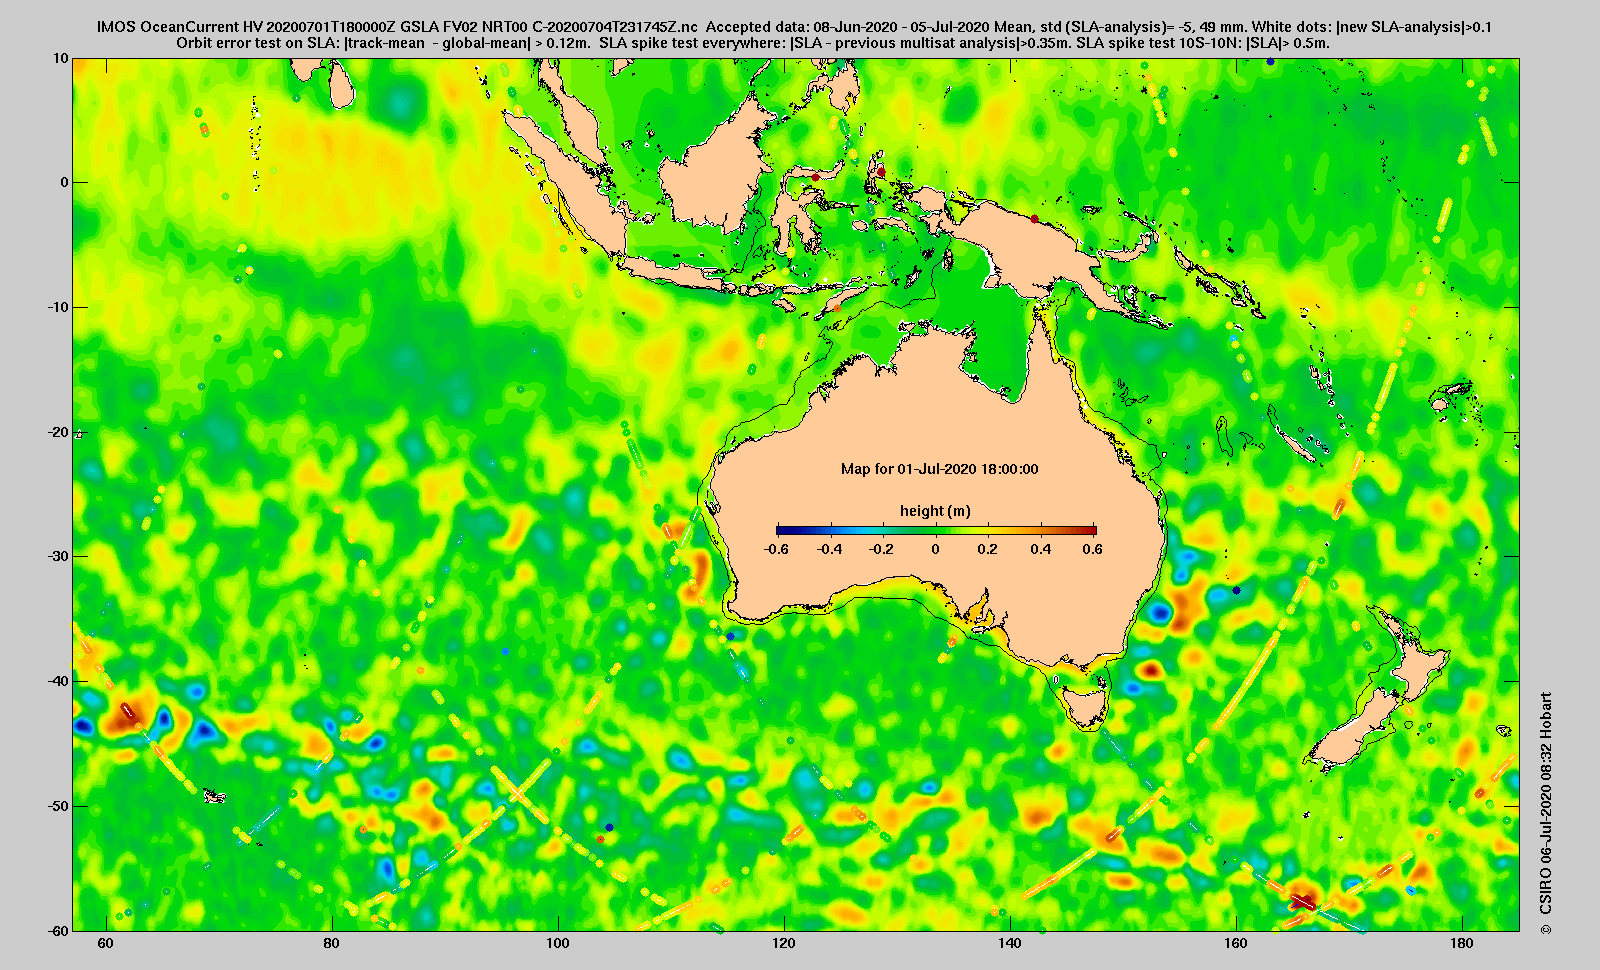This screenshot has height=970, width=1600.
Task: Click the '0.4' colorbar tick label
Action: point(1040,549)
